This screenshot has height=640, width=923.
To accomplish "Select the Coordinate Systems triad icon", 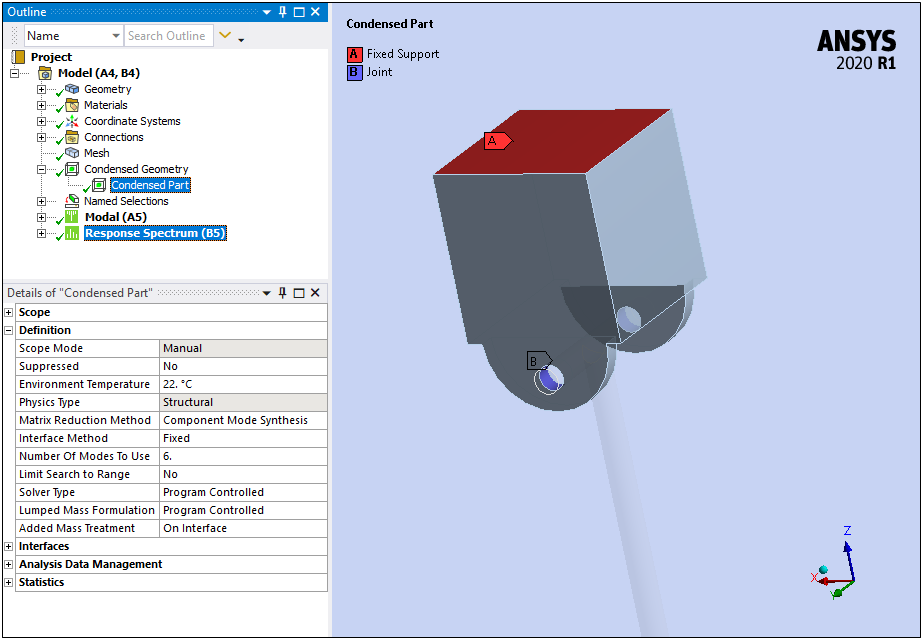I will pos(72,121).
